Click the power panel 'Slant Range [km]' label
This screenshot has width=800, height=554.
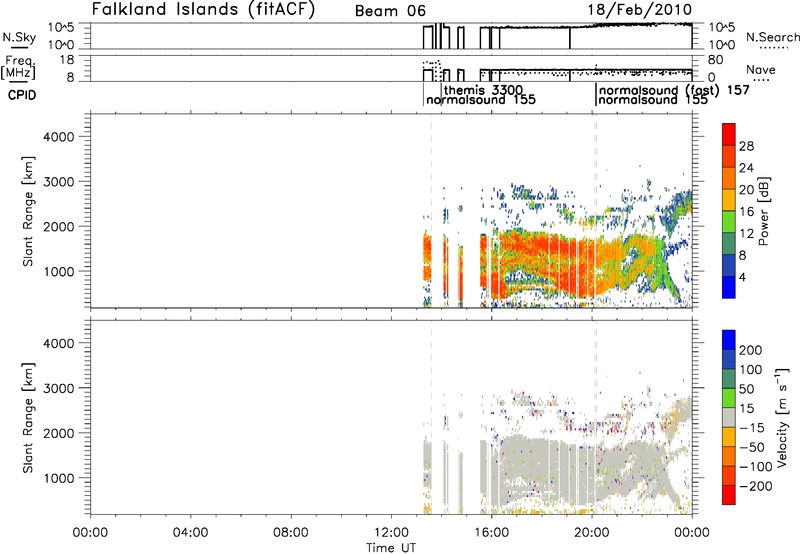[x=28, y=211]
